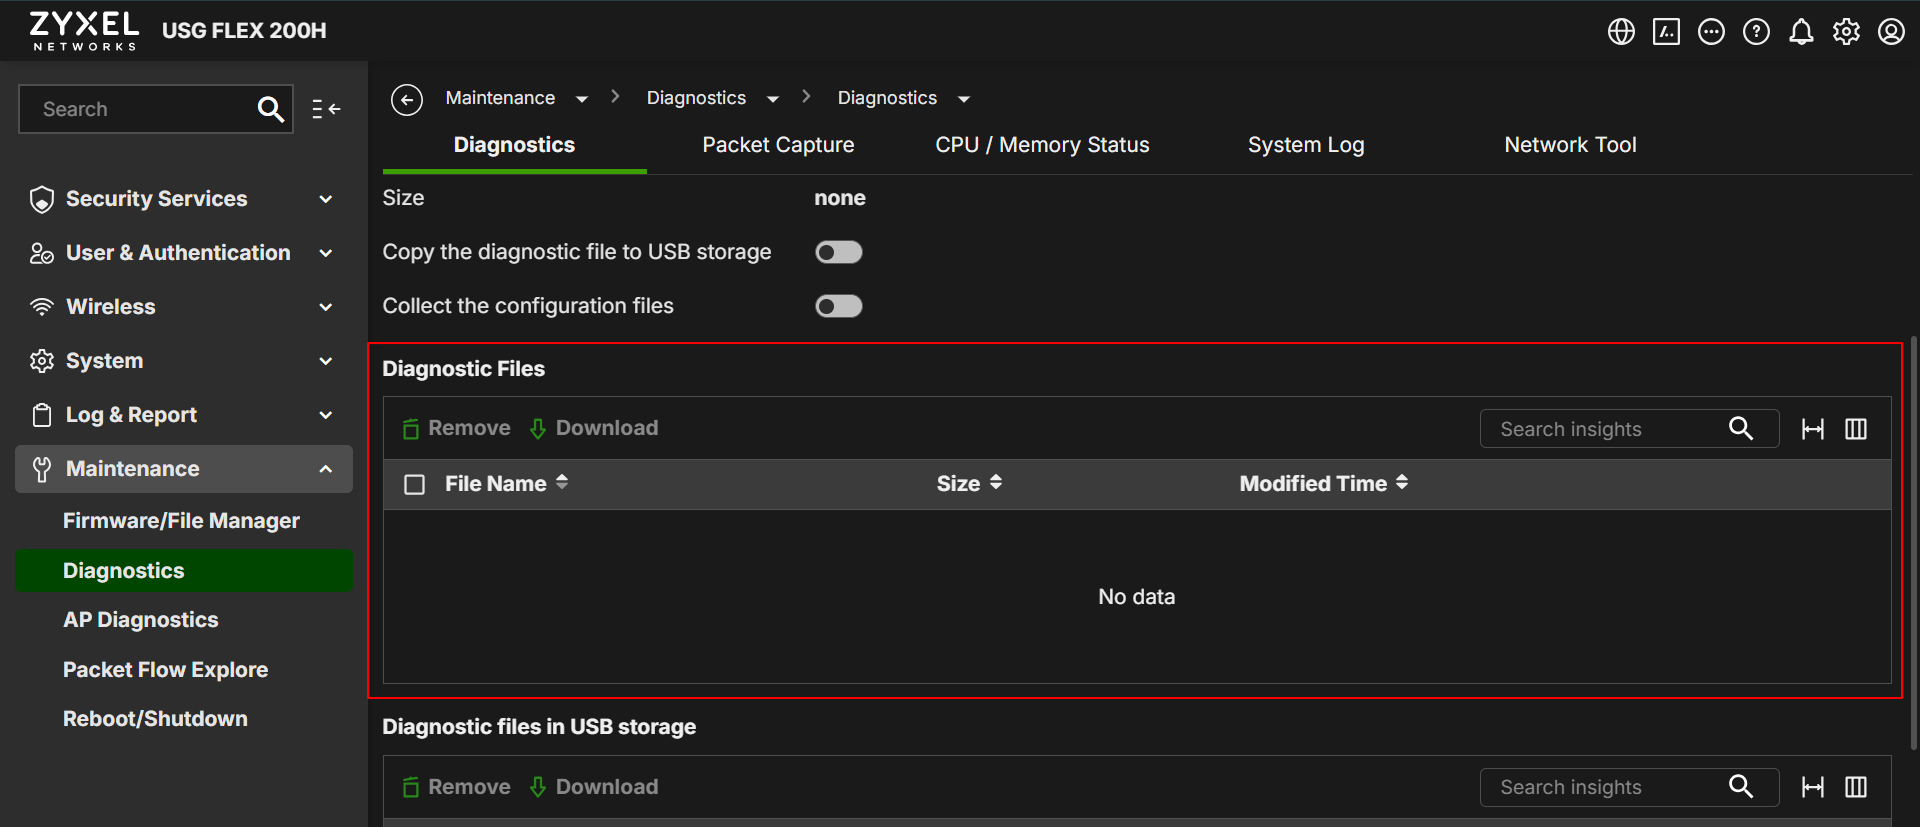Click column settings icon in Diagnostic Files

point(1856,429)
